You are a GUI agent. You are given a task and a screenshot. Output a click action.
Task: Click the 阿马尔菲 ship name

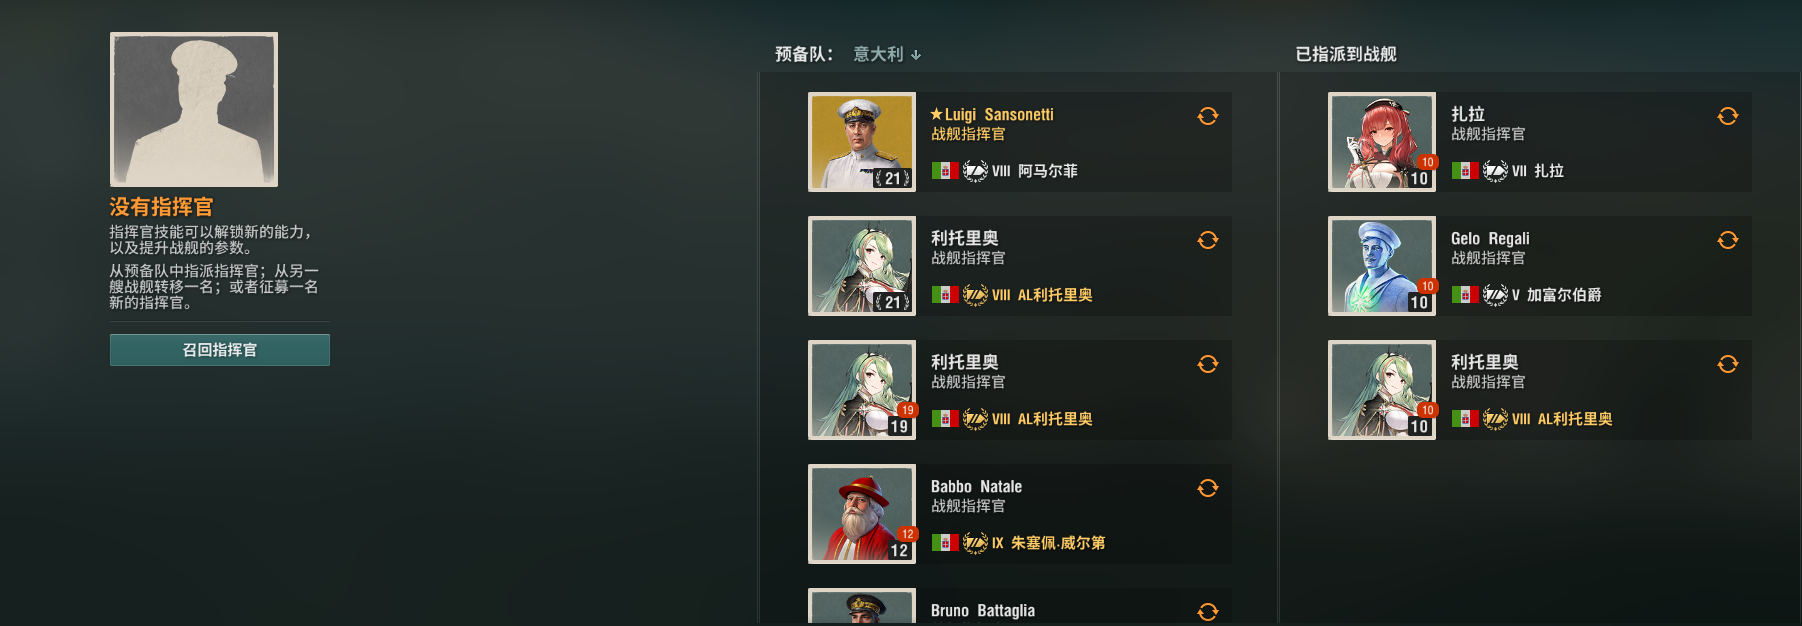(x=1048, y=171)
